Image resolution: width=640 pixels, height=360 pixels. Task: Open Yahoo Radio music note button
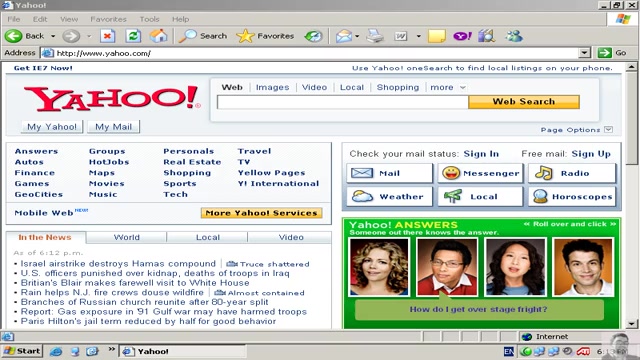coord(572,173)
